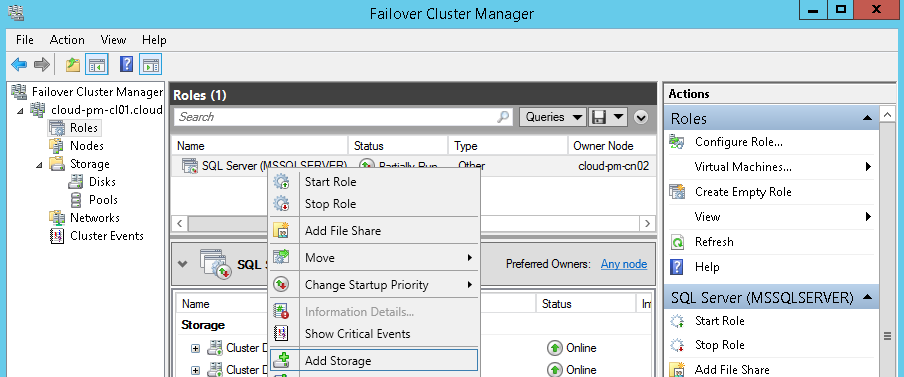Click the Any node preferred owners link
Image resolution: width=904 pixels, height=377 pixels.
[x=624, y=264]
